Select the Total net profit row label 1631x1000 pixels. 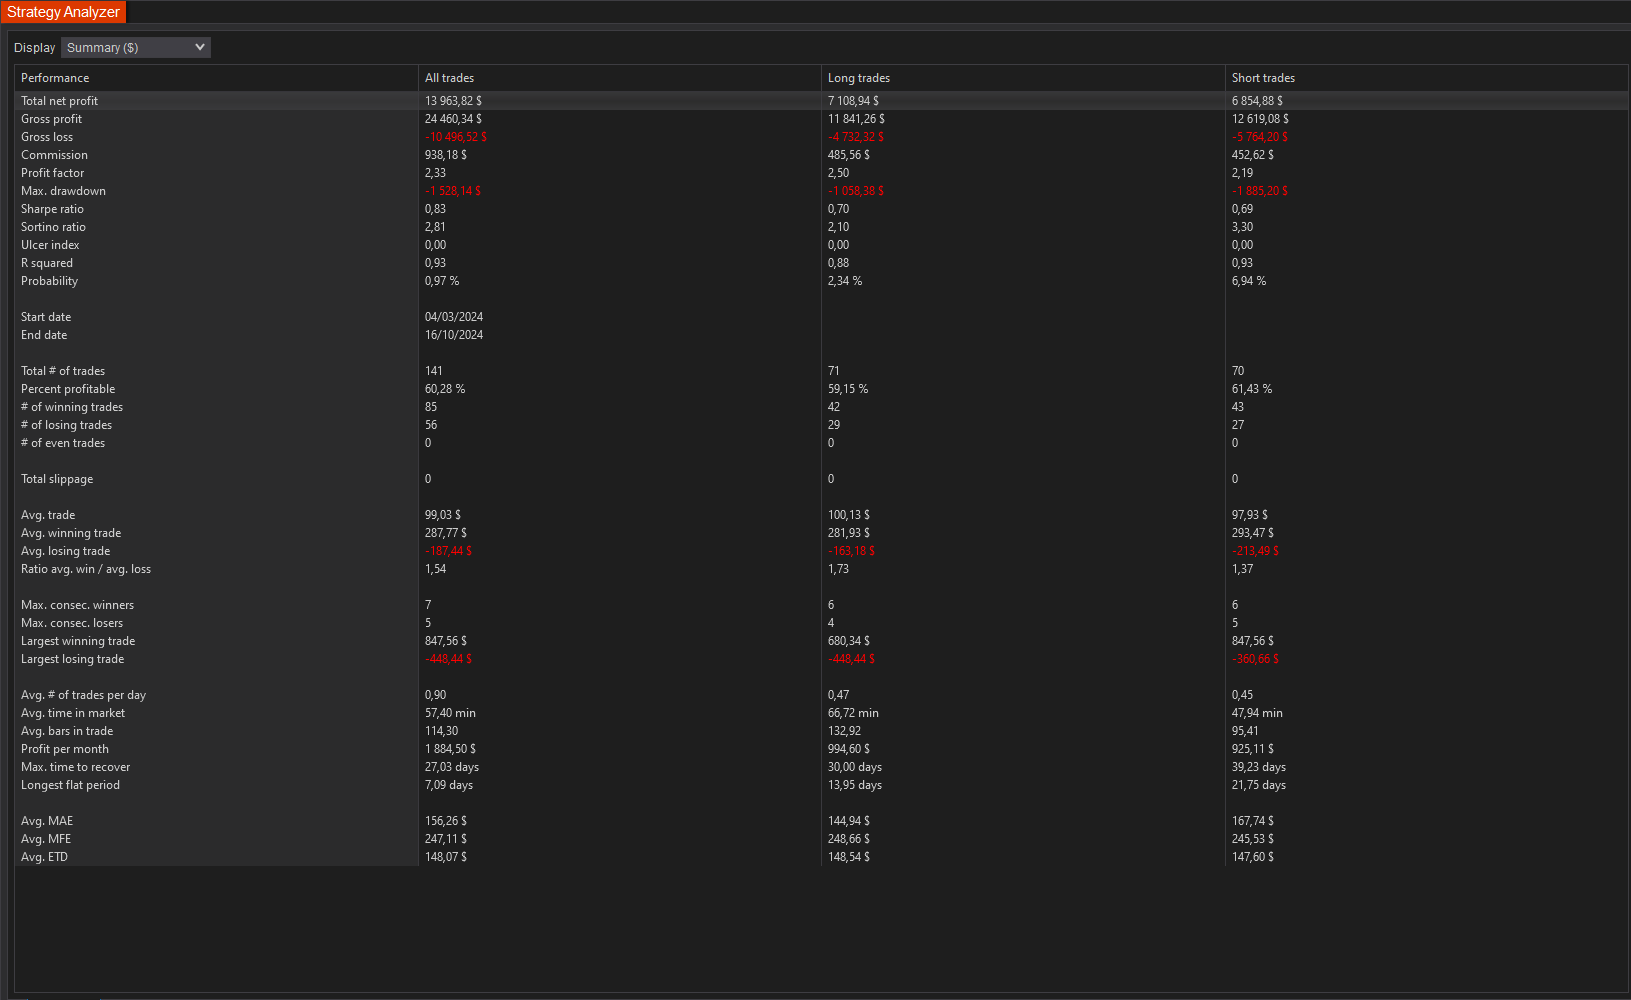coord(59,101)
